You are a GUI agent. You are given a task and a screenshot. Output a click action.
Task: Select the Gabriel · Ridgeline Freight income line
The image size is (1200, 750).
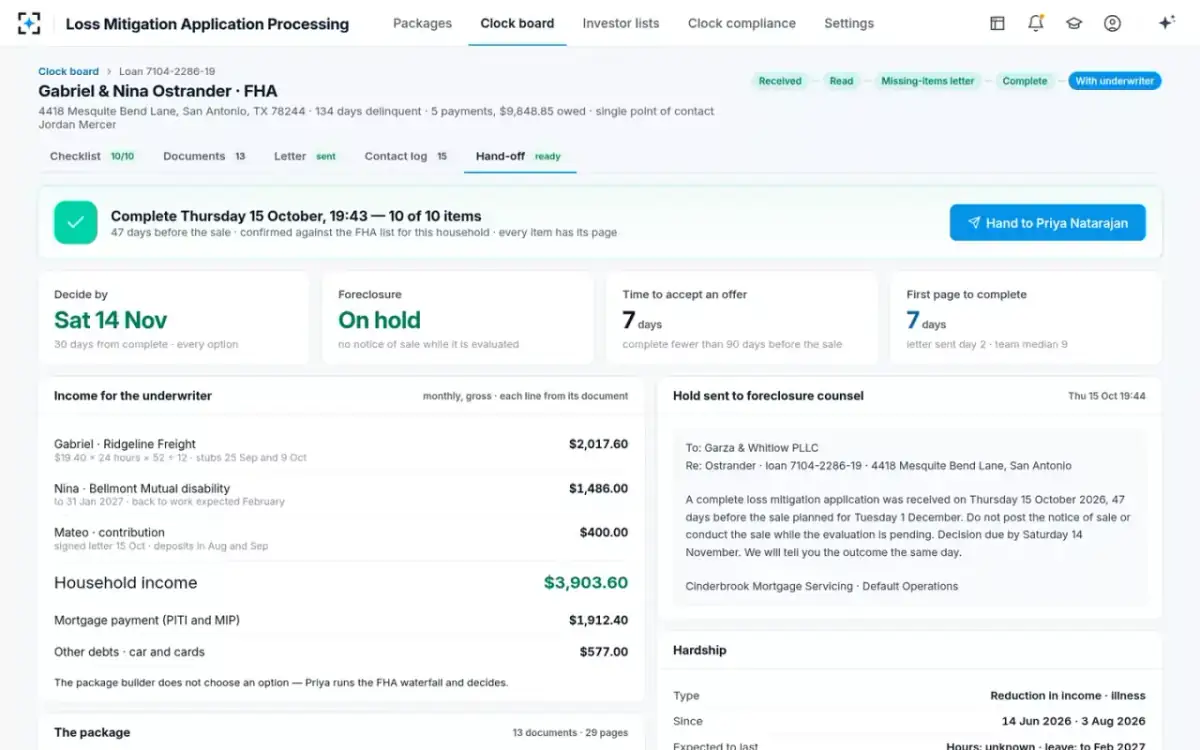(341, 450)
